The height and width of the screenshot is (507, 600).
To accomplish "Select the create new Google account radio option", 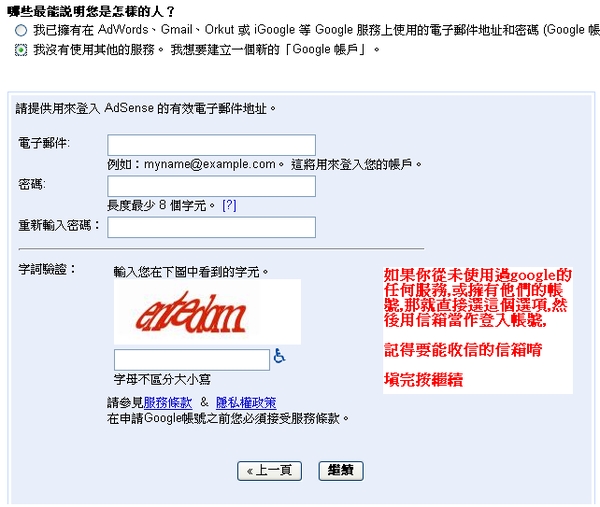I will coord(21,50).
